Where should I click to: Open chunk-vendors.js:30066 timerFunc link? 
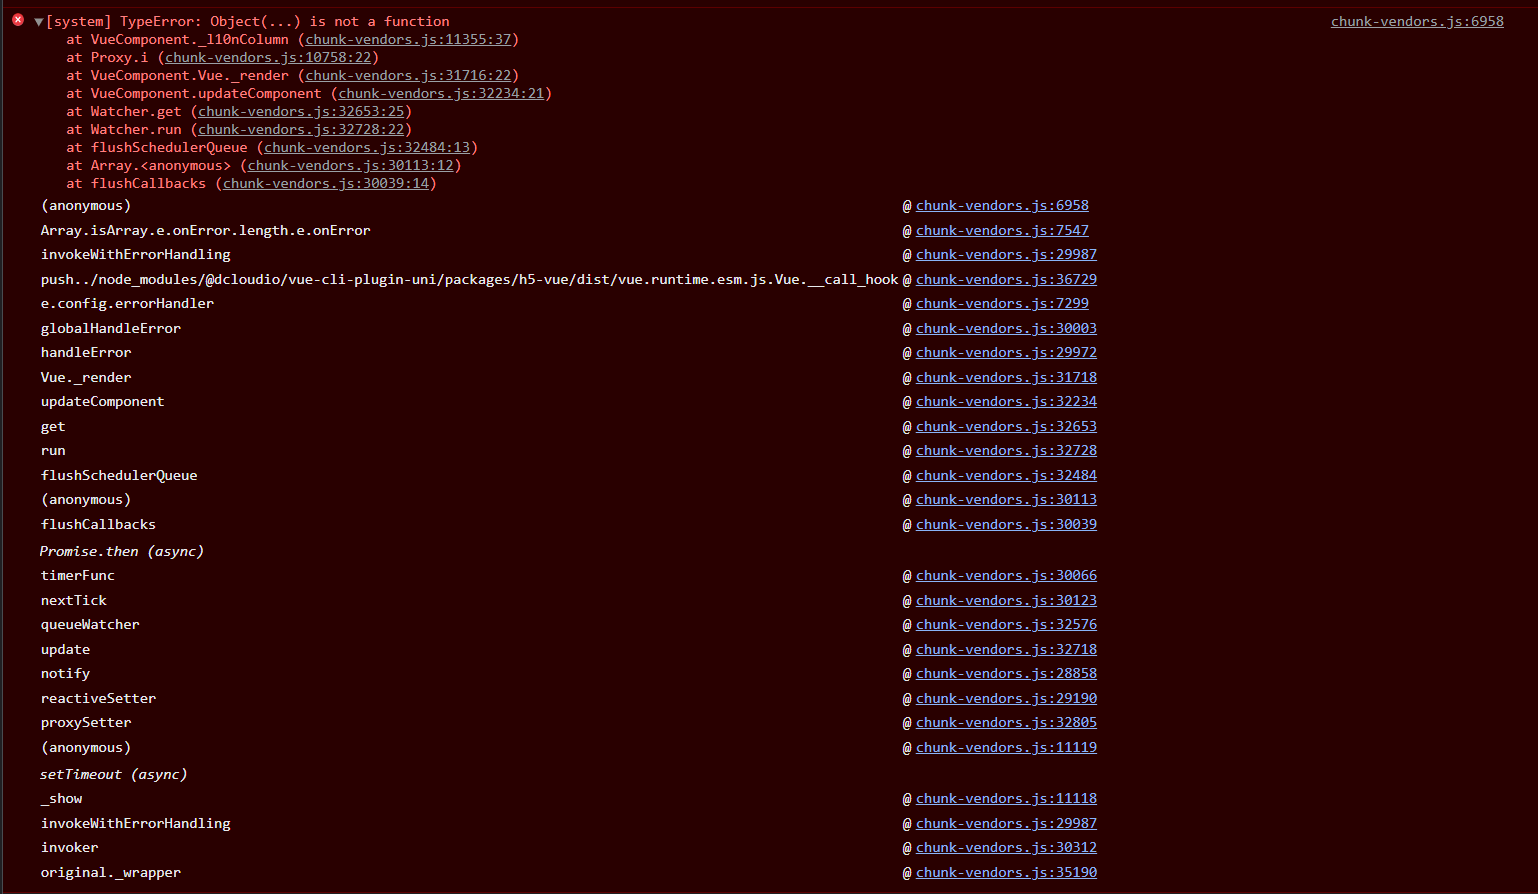1006,575
